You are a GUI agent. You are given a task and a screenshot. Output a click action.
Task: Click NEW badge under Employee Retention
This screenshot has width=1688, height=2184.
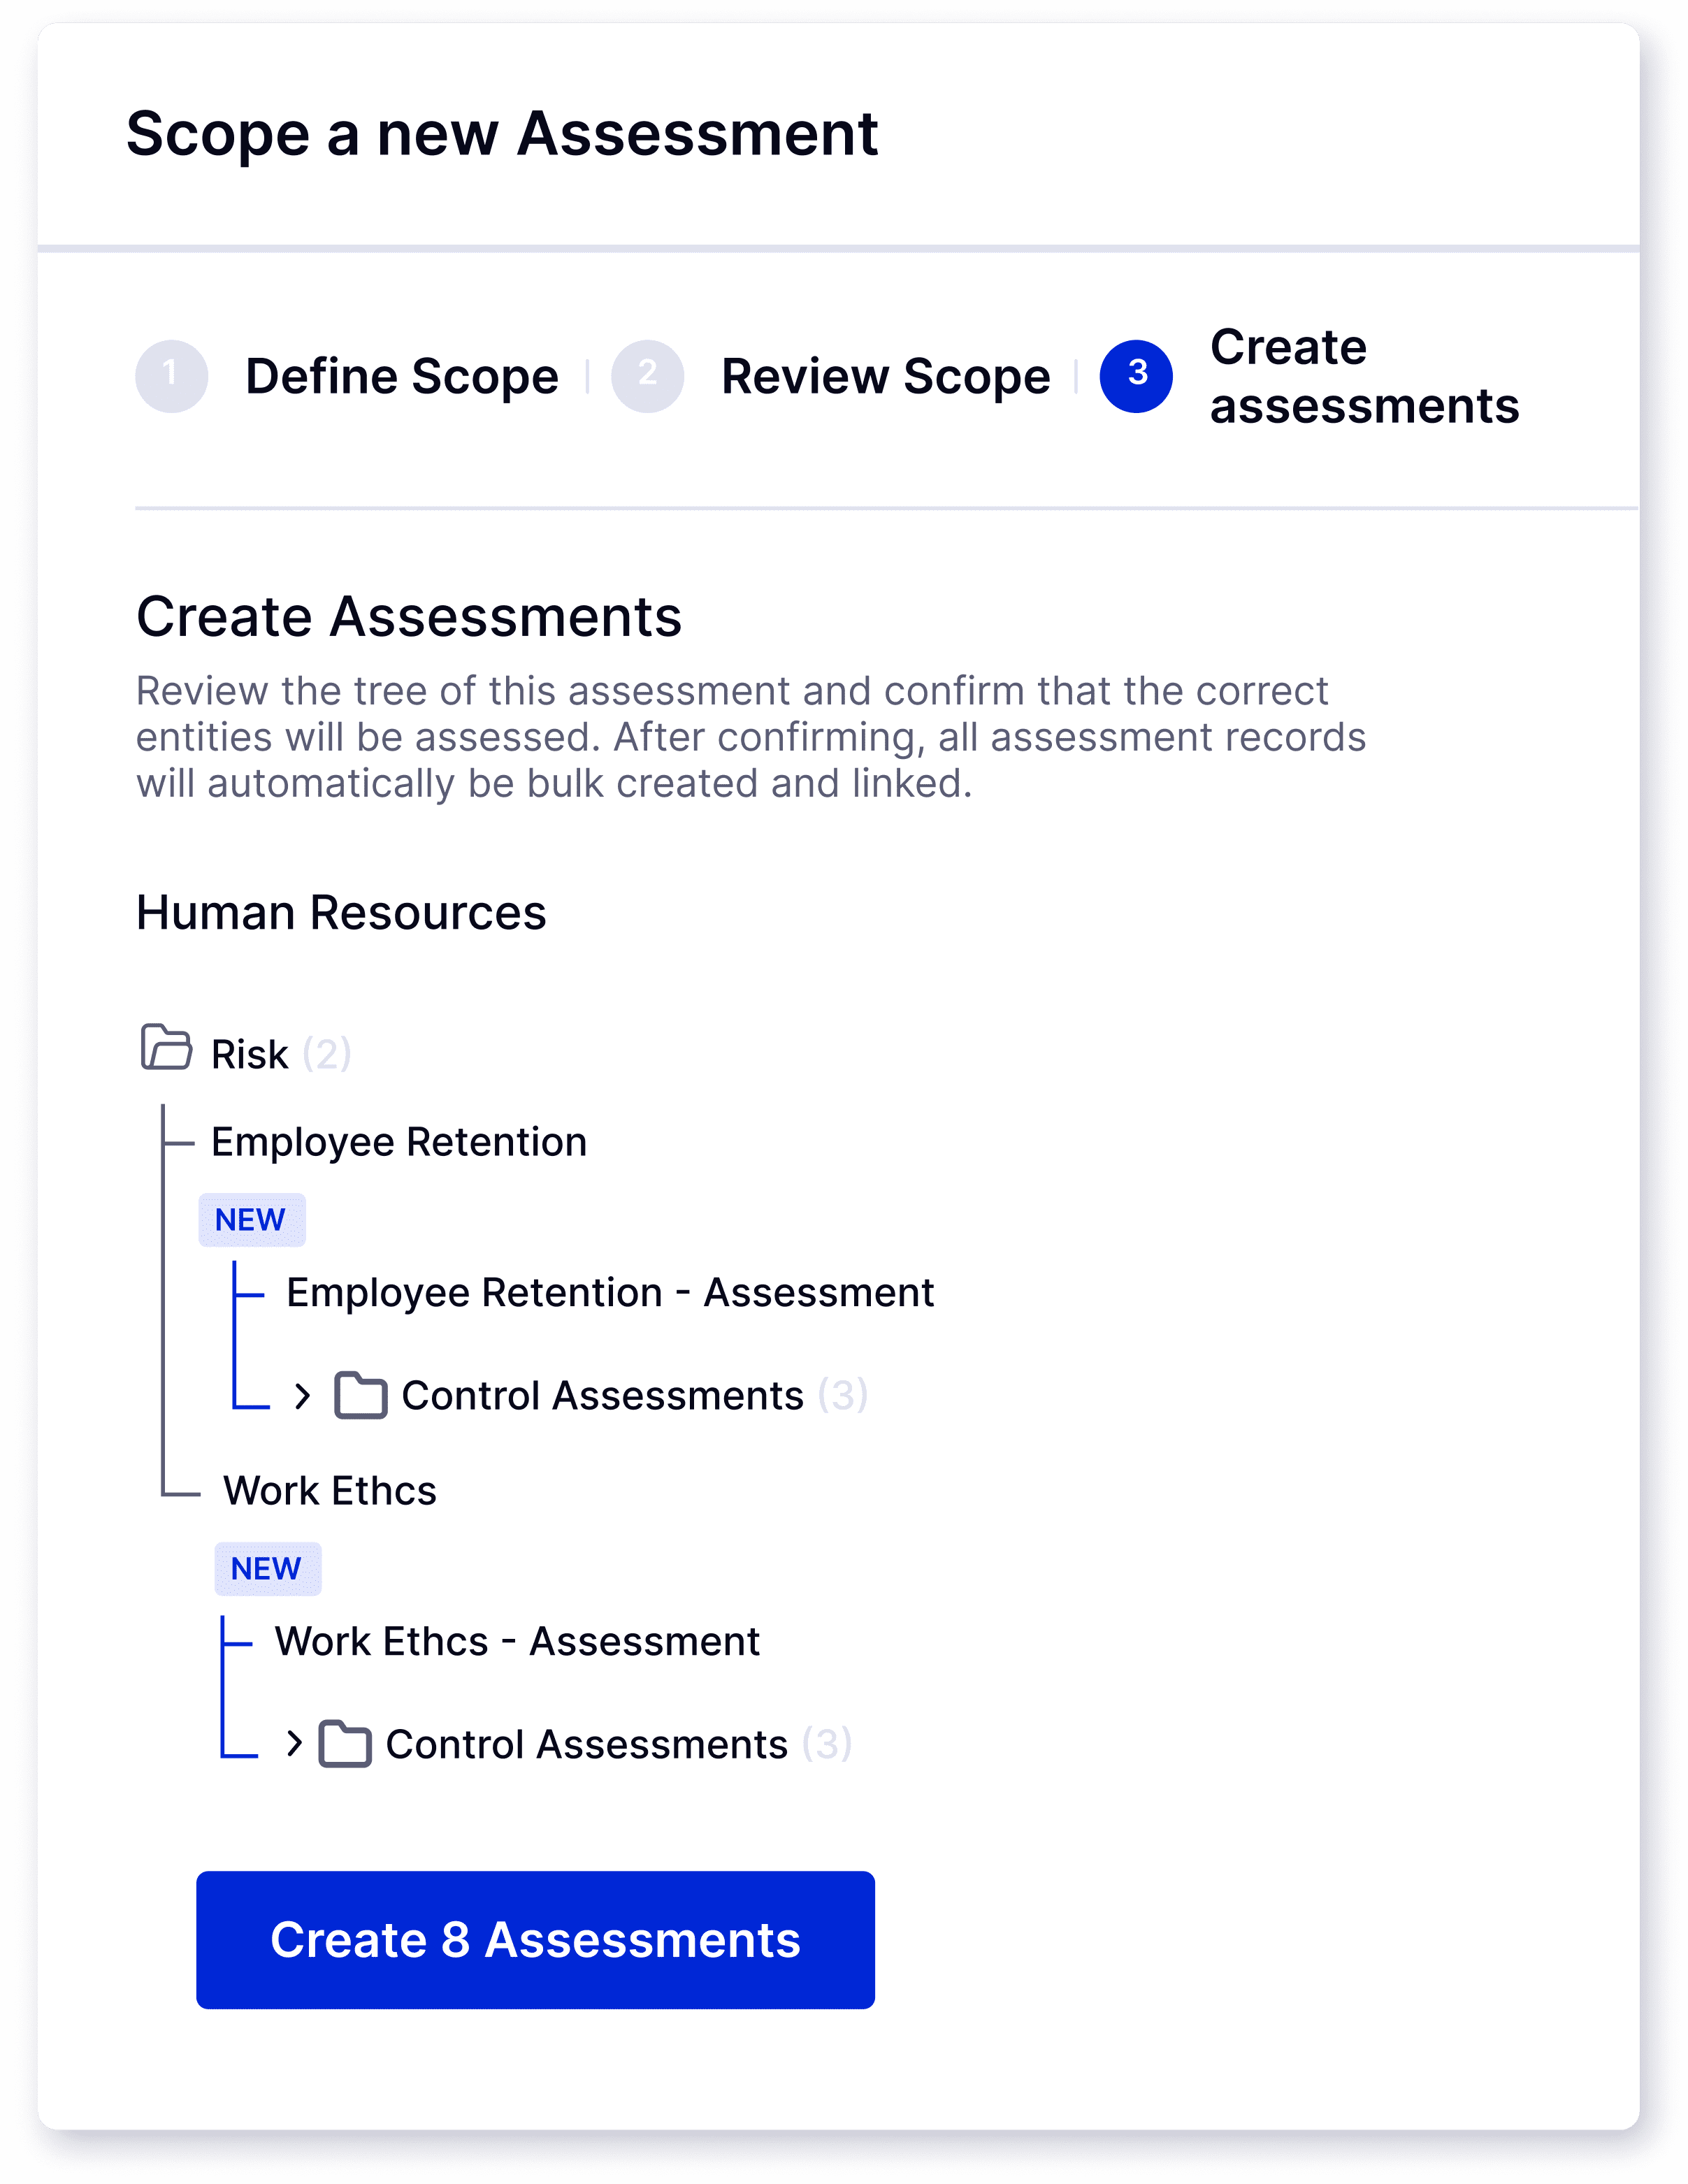point(251,1220)
